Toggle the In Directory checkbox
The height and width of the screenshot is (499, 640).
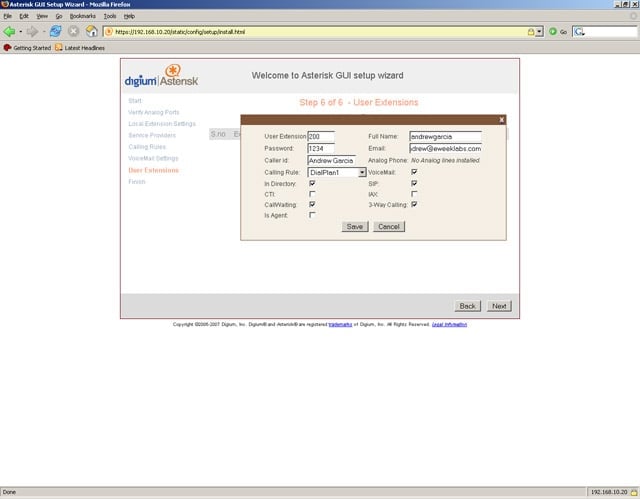[312, 183]
